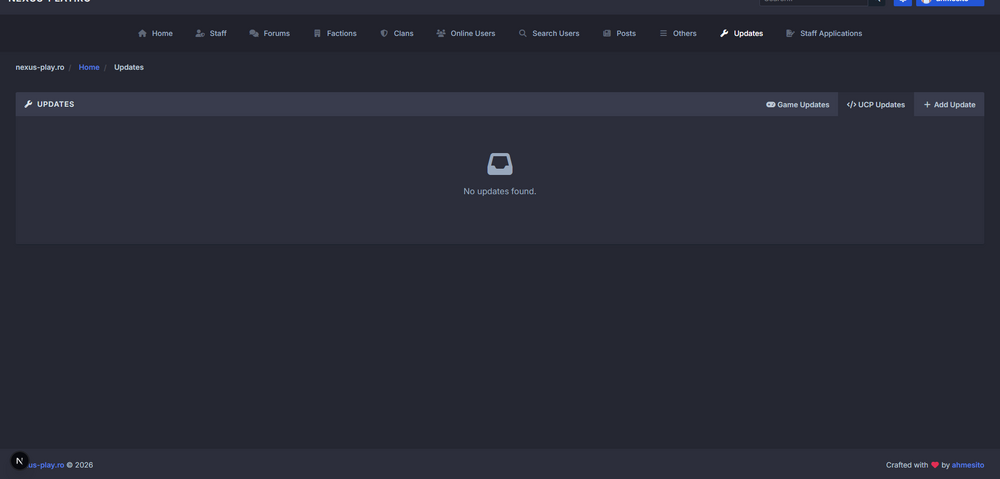Click the Updates wrench icon in navbar
Screen dimensions: 1000x479
[x=724, y=33]
